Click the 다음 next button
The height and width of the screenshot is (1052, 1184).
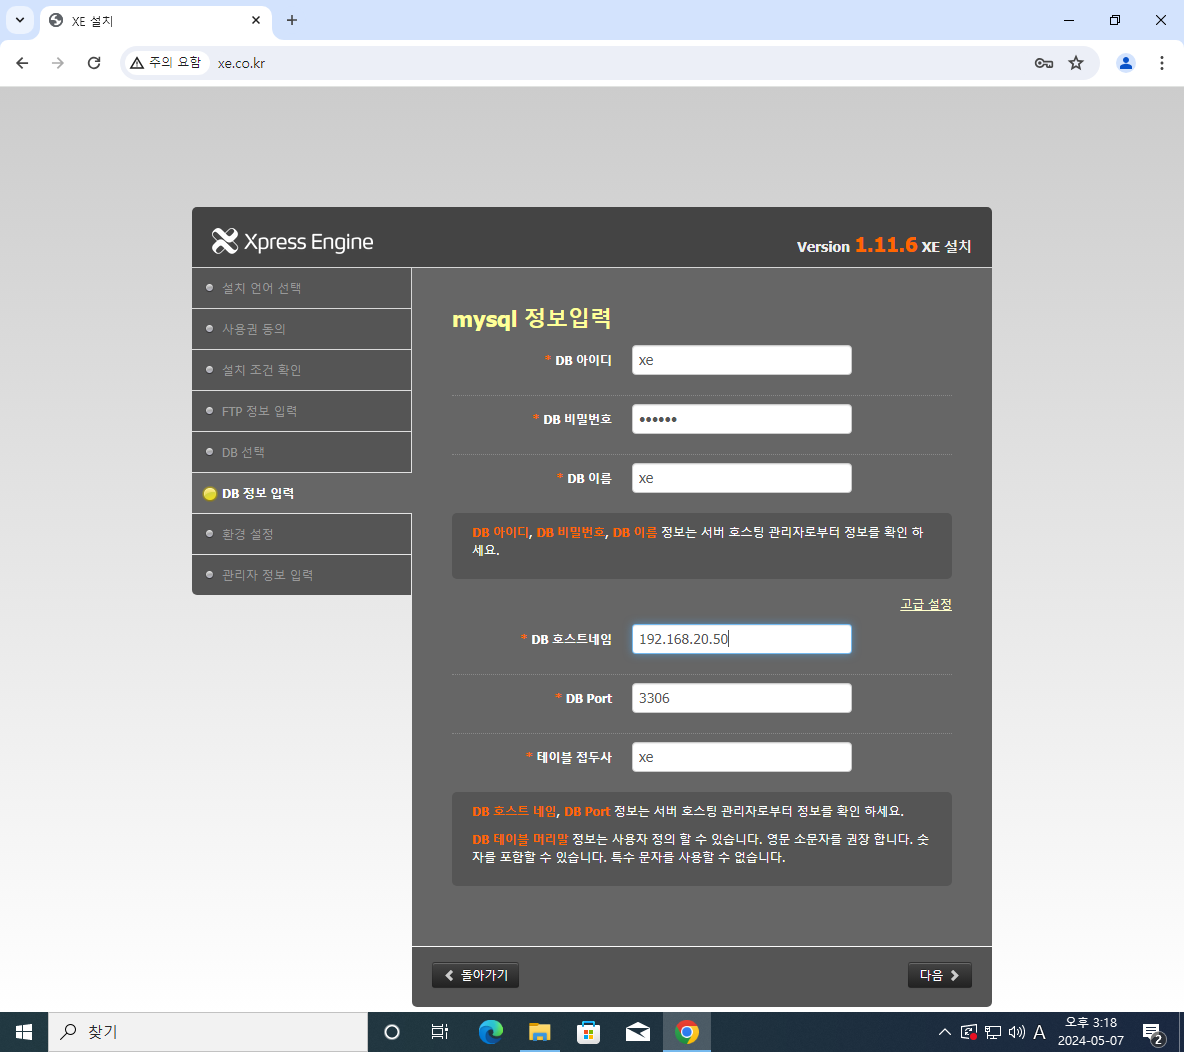coord(939,975)
